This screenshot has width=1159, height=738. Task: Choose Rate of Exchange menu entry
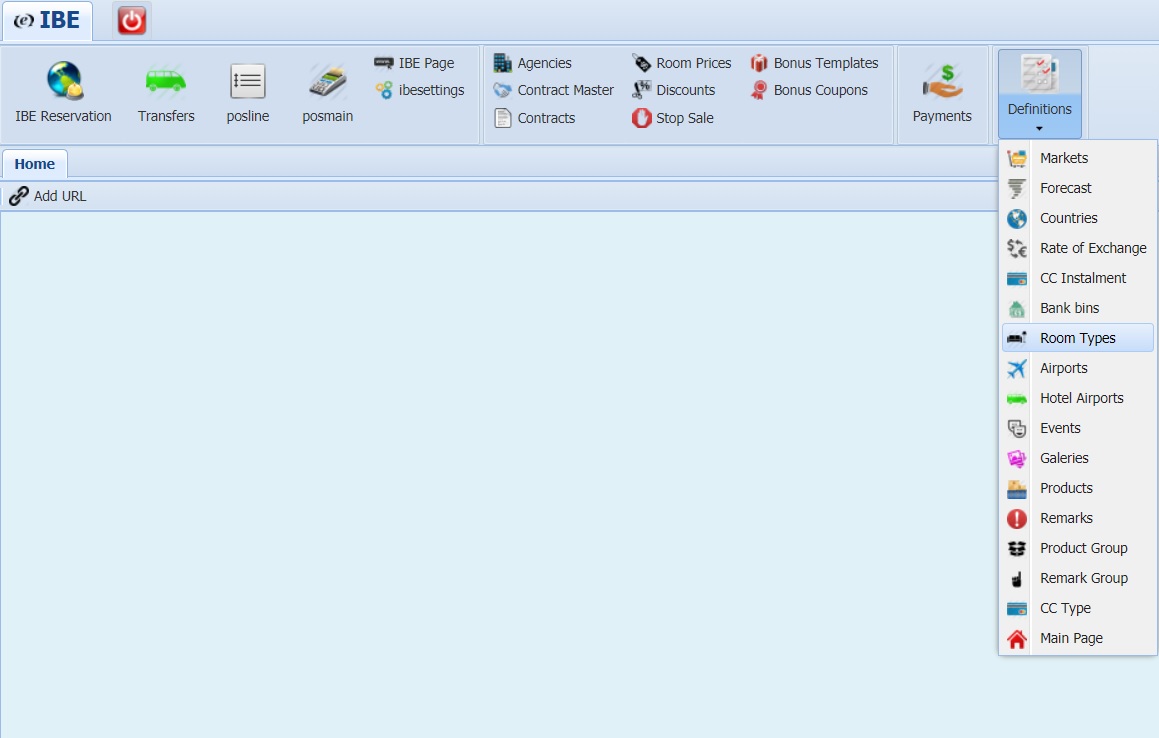tap(1078, 248)
